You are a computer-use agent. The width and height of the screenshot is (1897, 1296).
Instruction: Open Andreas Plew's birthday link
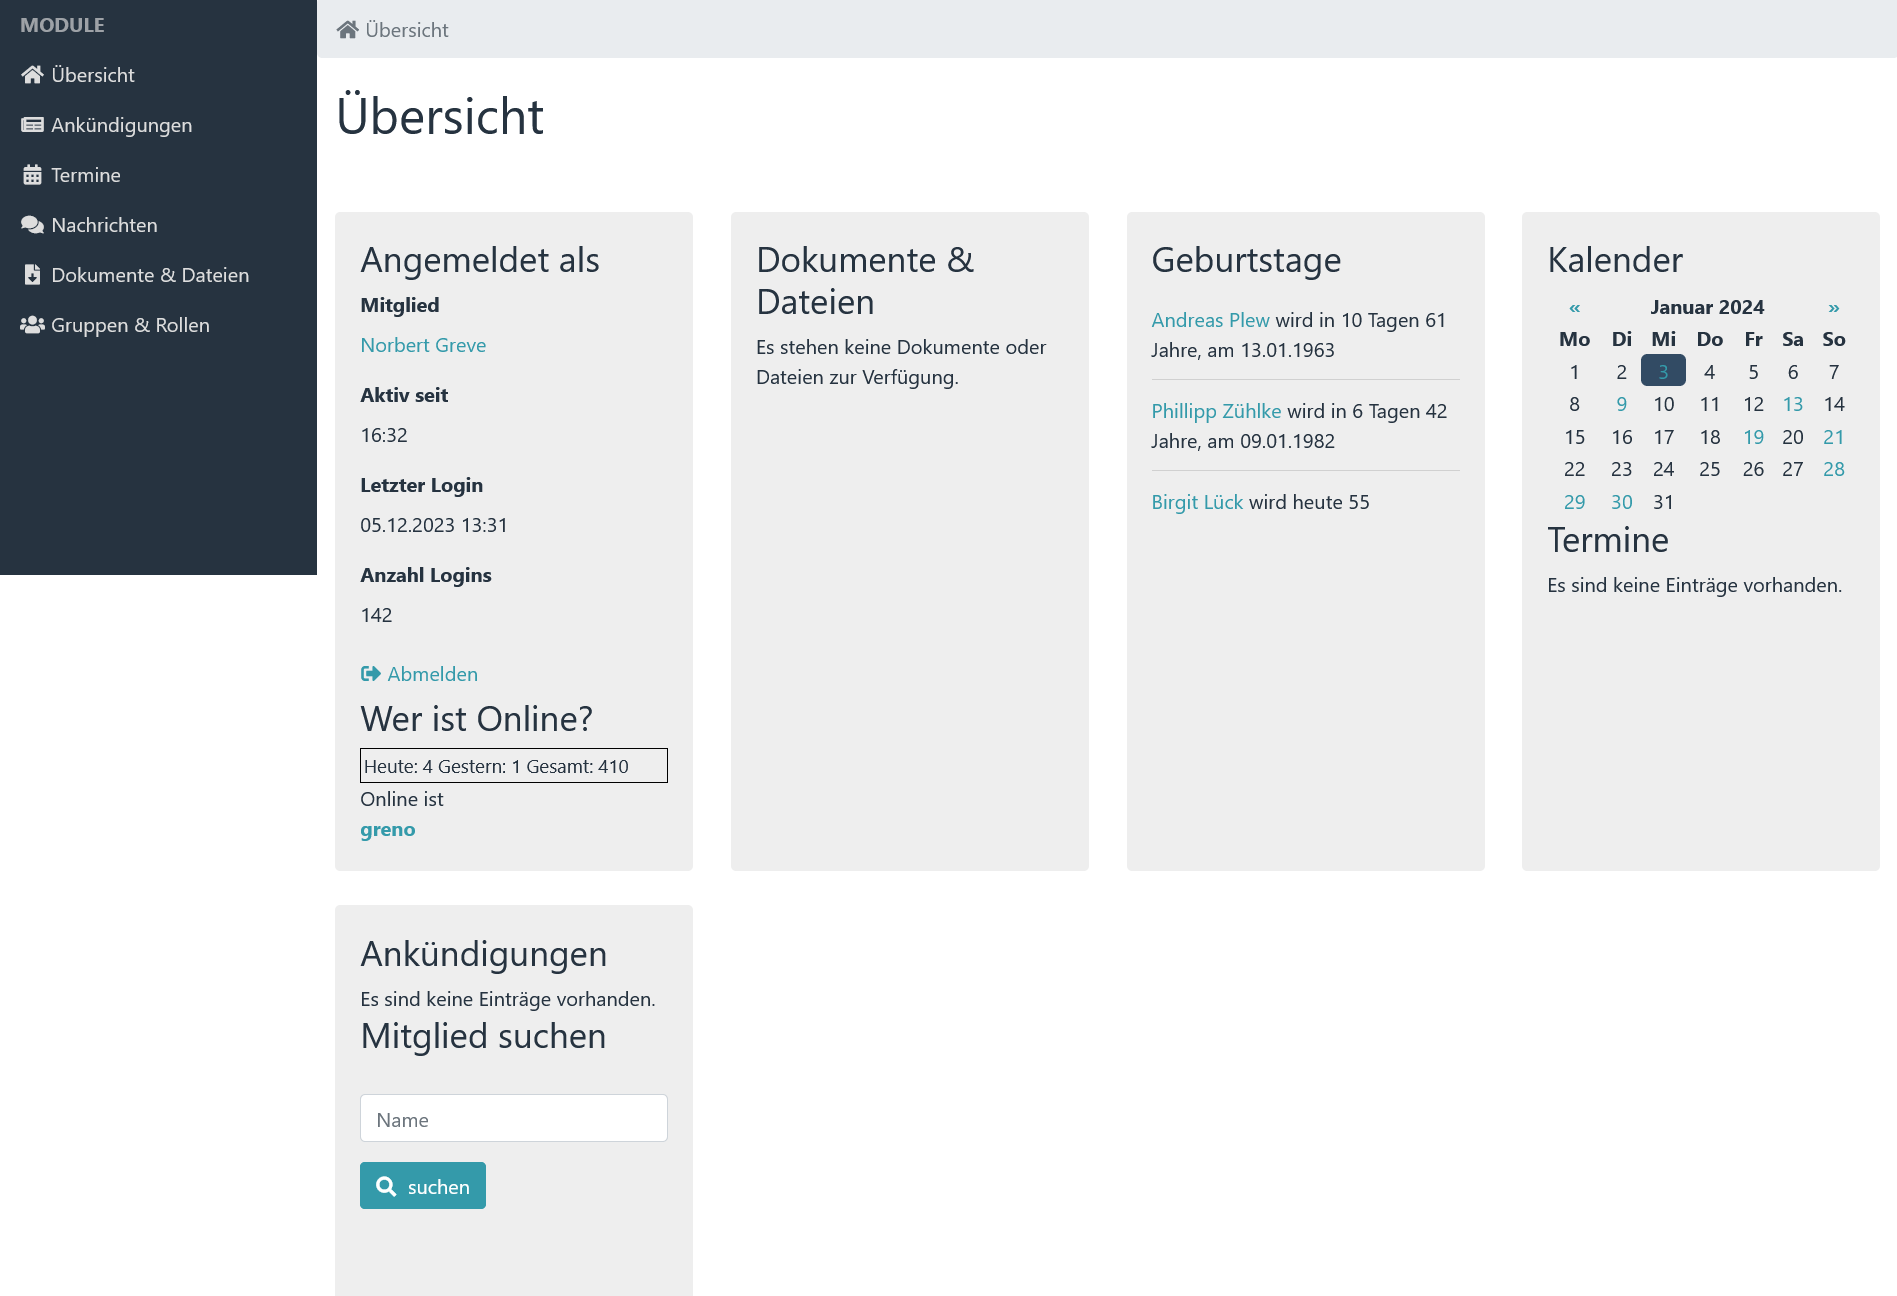(x=1210, y=320)
